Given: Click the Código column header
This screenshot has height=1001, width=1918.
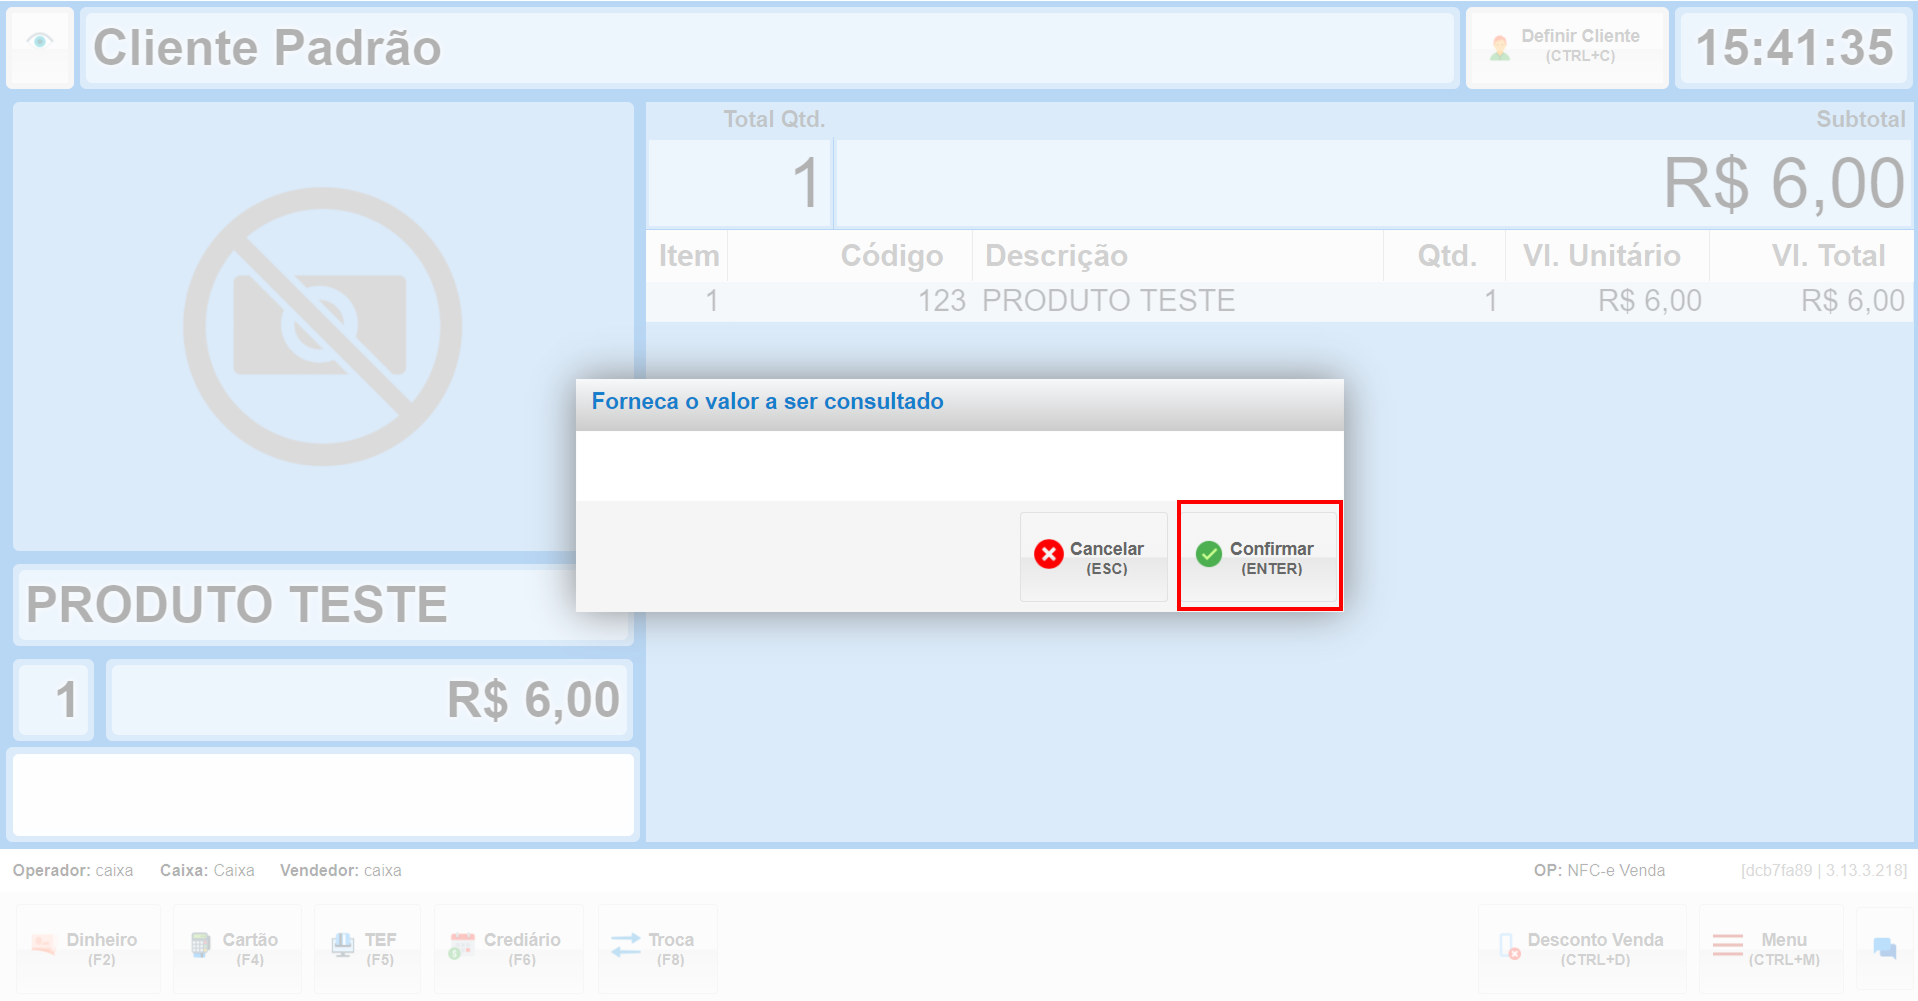Looking at the screenshot, I should tap(892, 256).
